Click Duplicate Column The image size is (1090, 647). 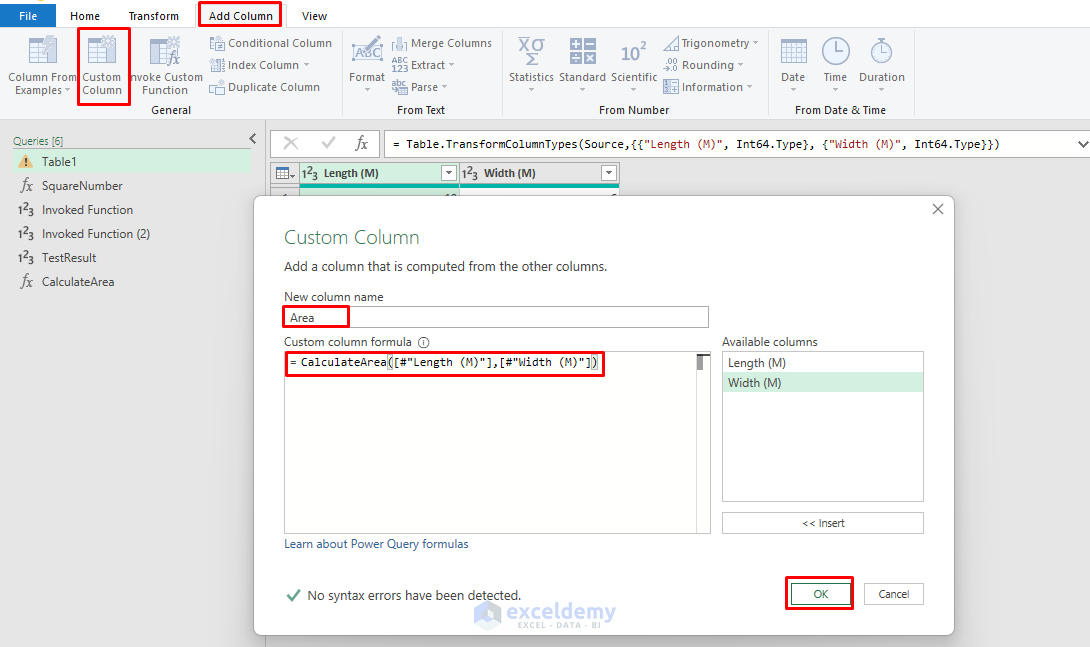(x=265, y=88)
